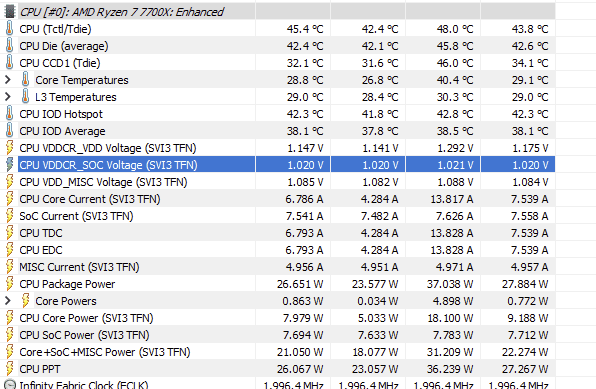This screenshot has width=596, height=389.
Task: Click lightning icon beside Core+SoC+MISC Power
Action: click(10, 352)
